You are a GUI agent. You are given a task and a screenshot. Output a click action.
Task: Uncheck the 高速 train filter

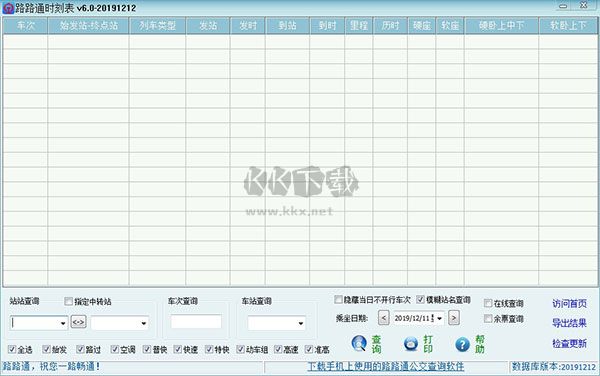278,349
